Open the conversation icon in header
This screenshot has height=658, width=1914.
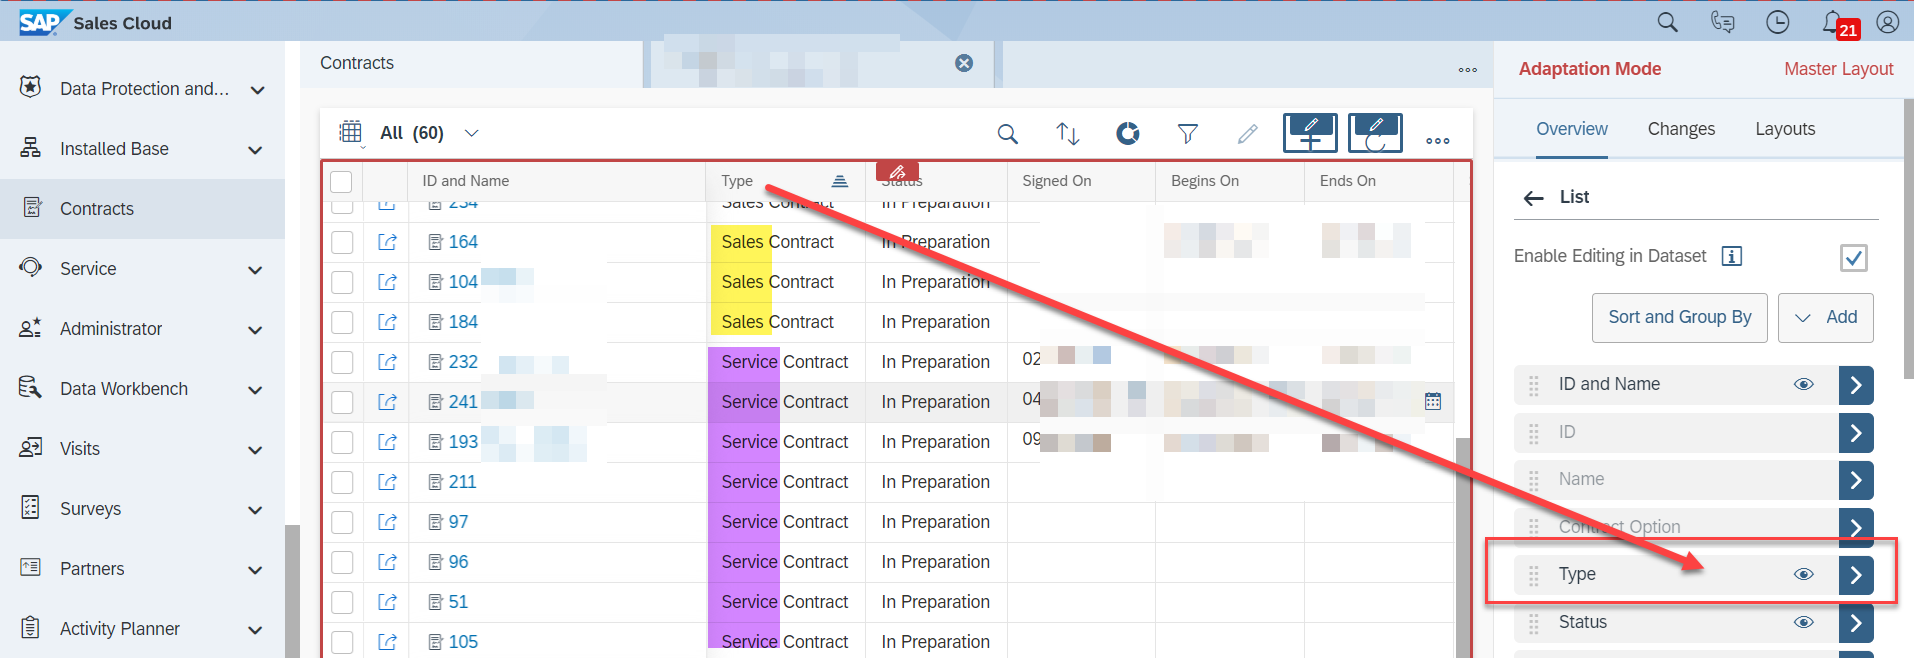(x=1722, y=22)
